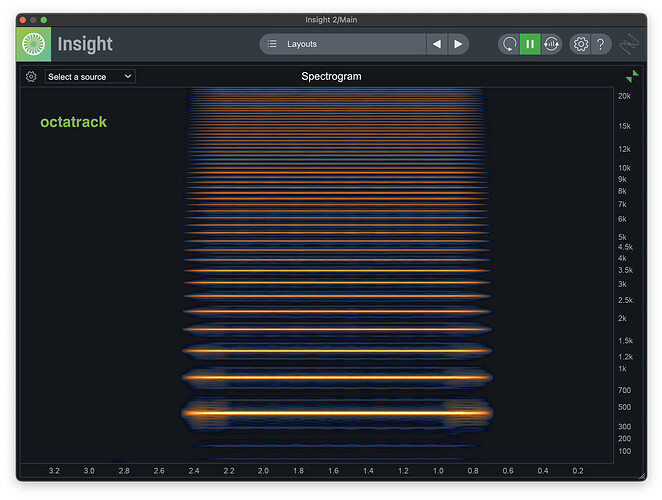Click the 20k frequency axis label
The width and height of the screenshot is (662, 500).
coord(624,96)
